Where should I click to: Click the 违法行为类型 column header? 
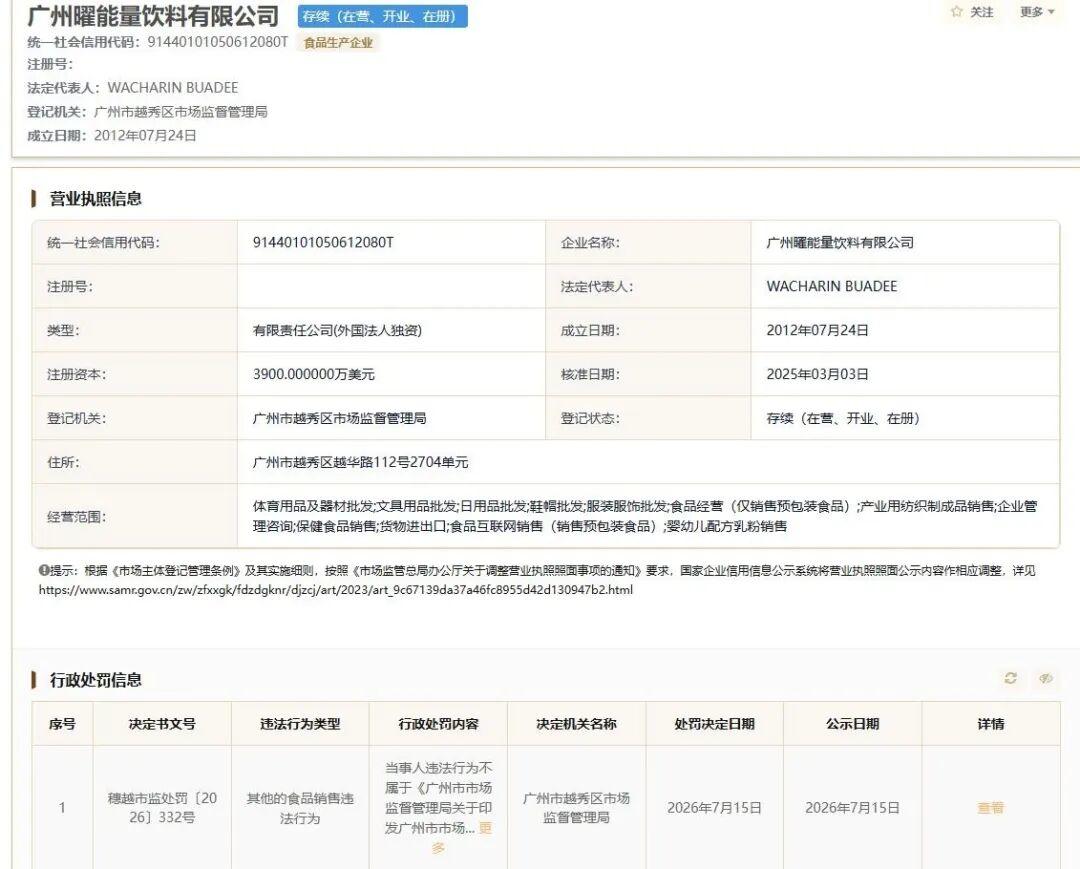[300, 724]
